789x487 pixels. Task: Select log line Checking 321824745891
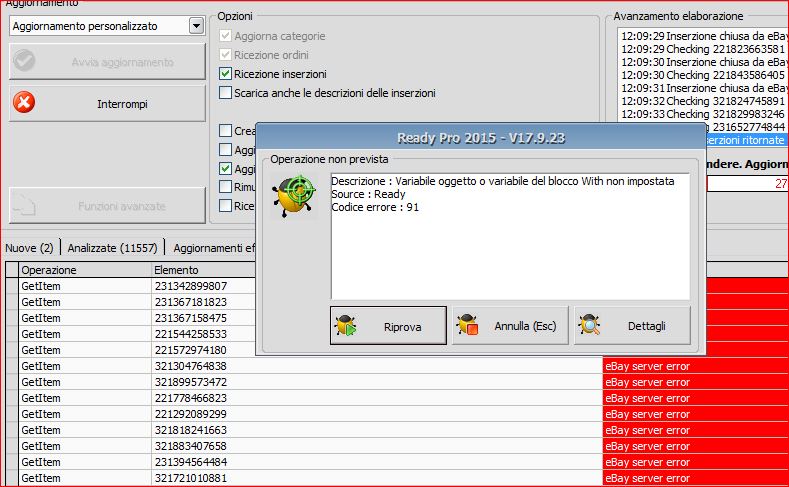tap(703, 101)
